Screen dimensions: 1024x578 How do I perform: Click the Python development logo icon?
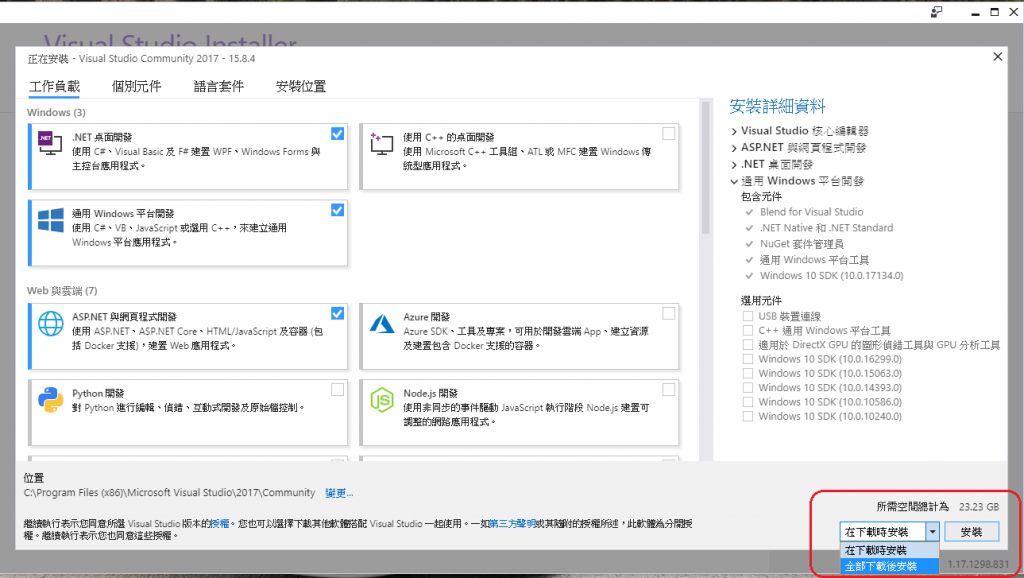click(50, 400)
